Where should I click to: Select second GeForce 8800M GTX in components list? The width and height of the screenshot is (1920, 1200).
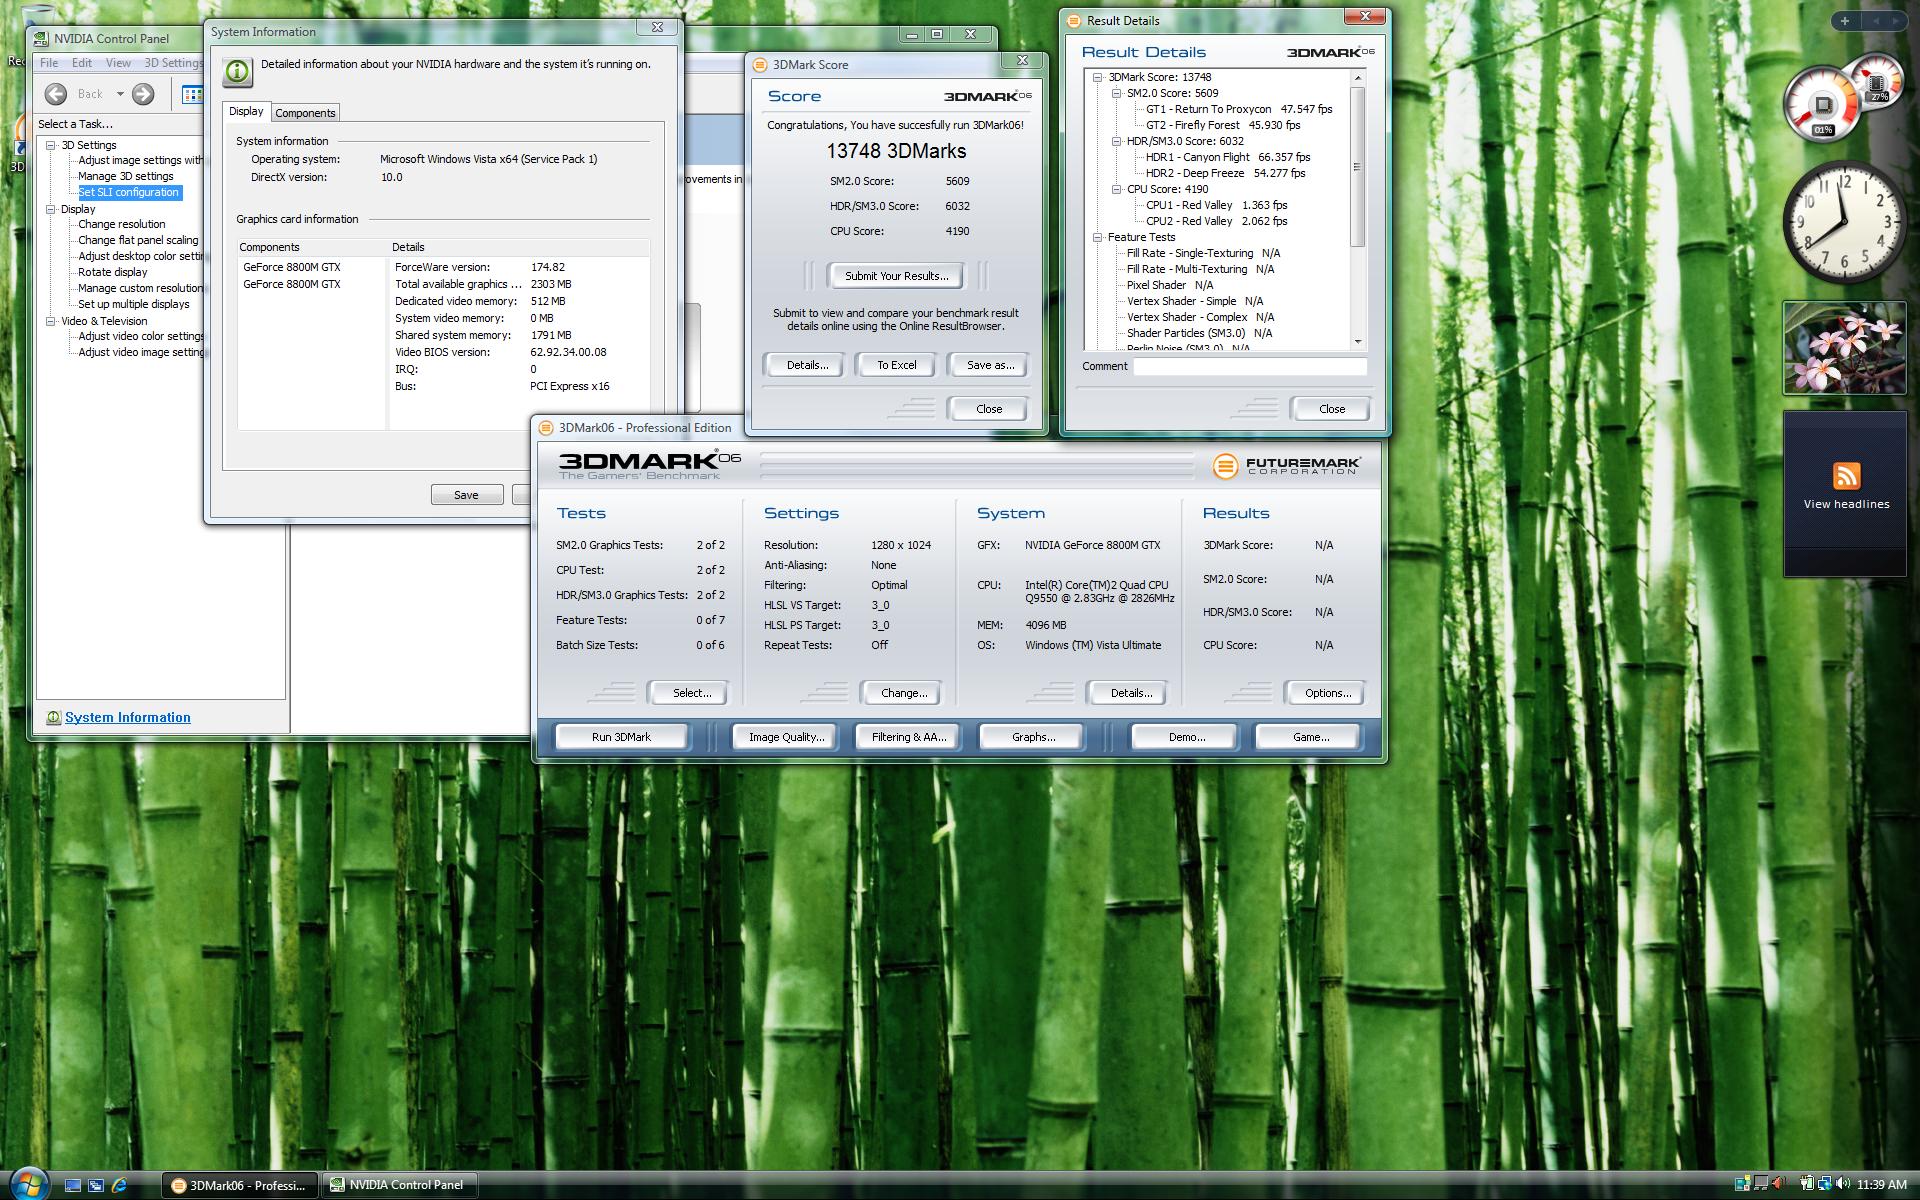pyautogui.click(x=292, y=284)
